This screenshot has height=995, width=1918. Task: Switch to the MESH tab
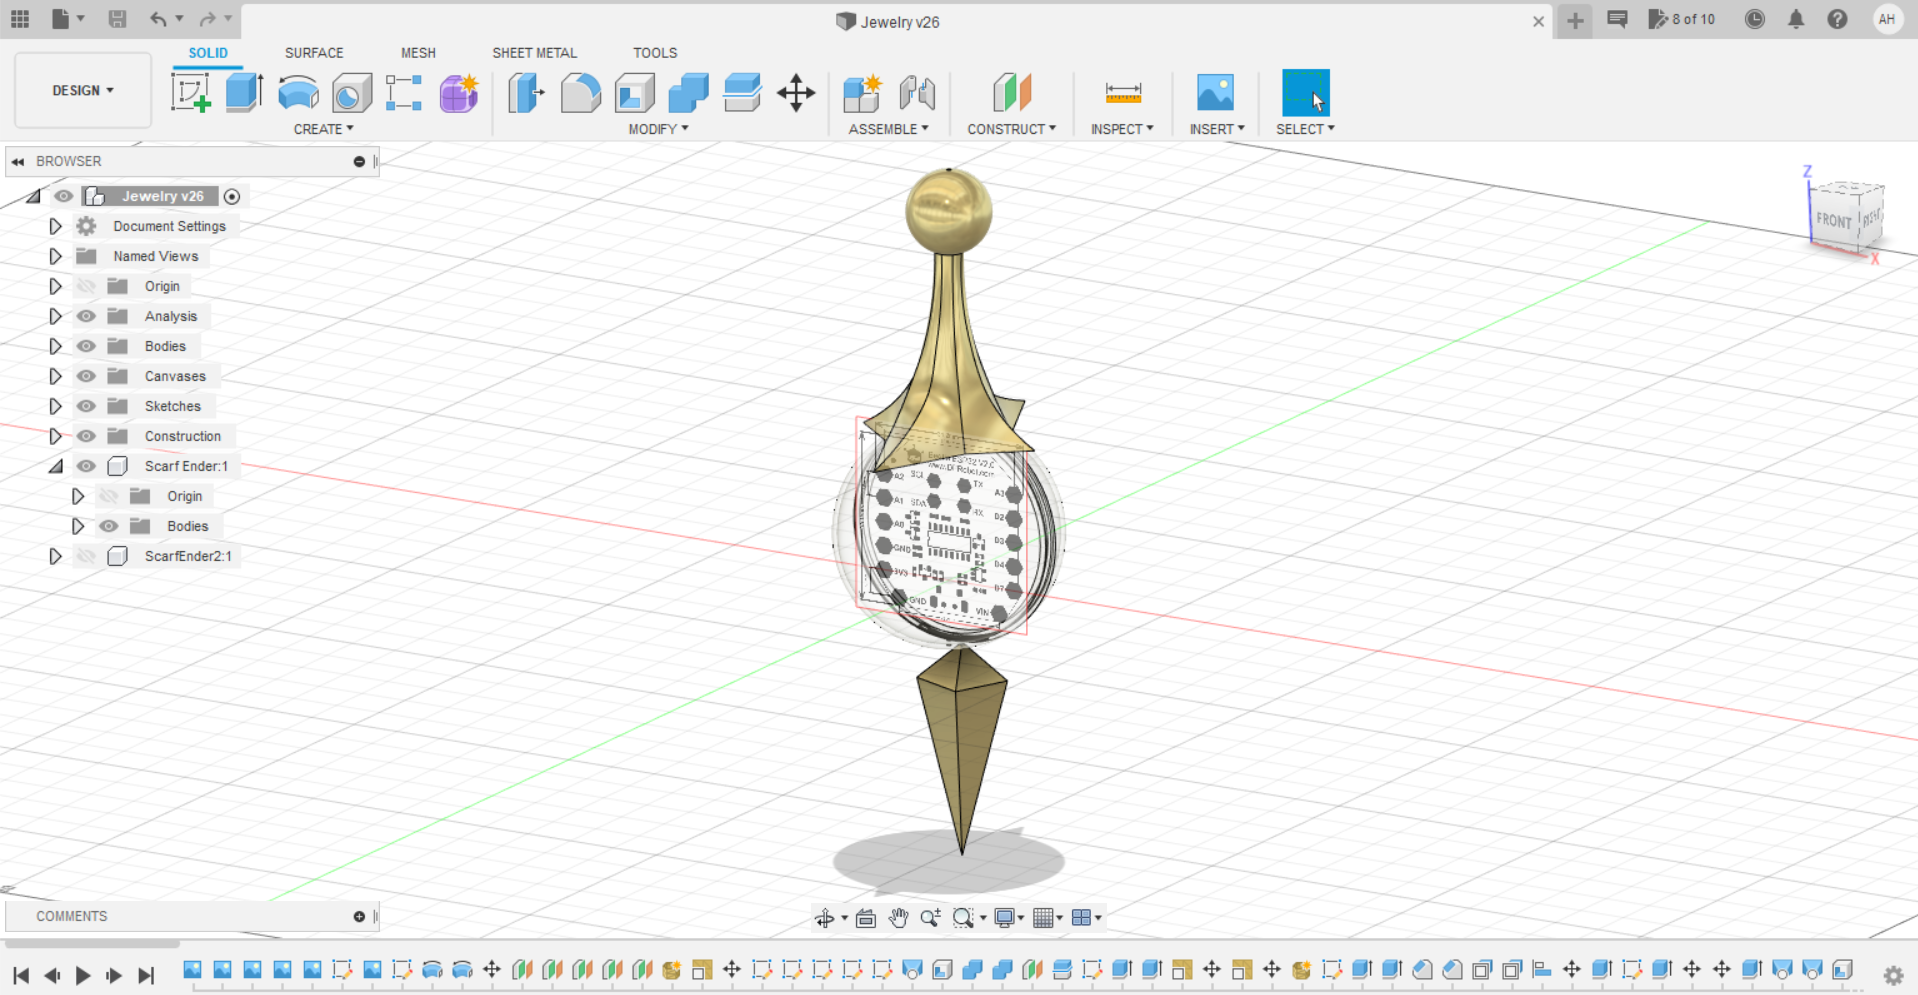[418, 52]
